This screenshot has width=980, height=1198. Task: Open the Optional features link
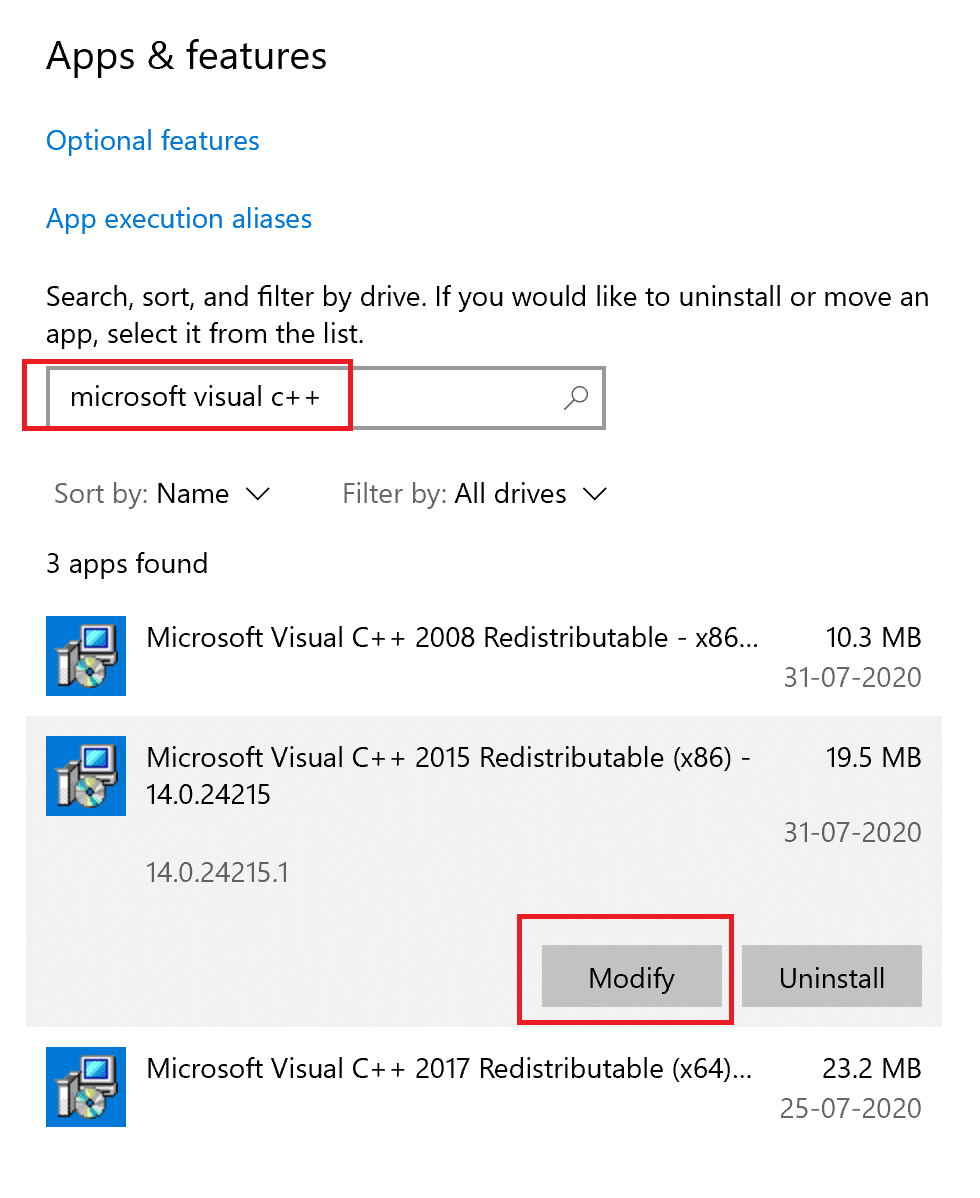pyautogui.click(x=153, y=141)
